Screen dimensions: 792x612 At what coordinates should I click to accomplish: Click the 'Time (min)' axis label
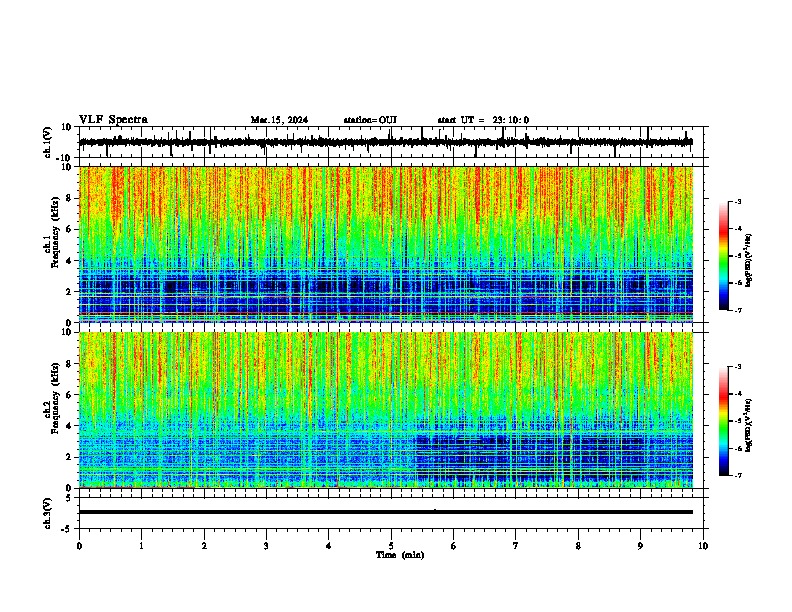pyautogui.click(x=400, y=555)
